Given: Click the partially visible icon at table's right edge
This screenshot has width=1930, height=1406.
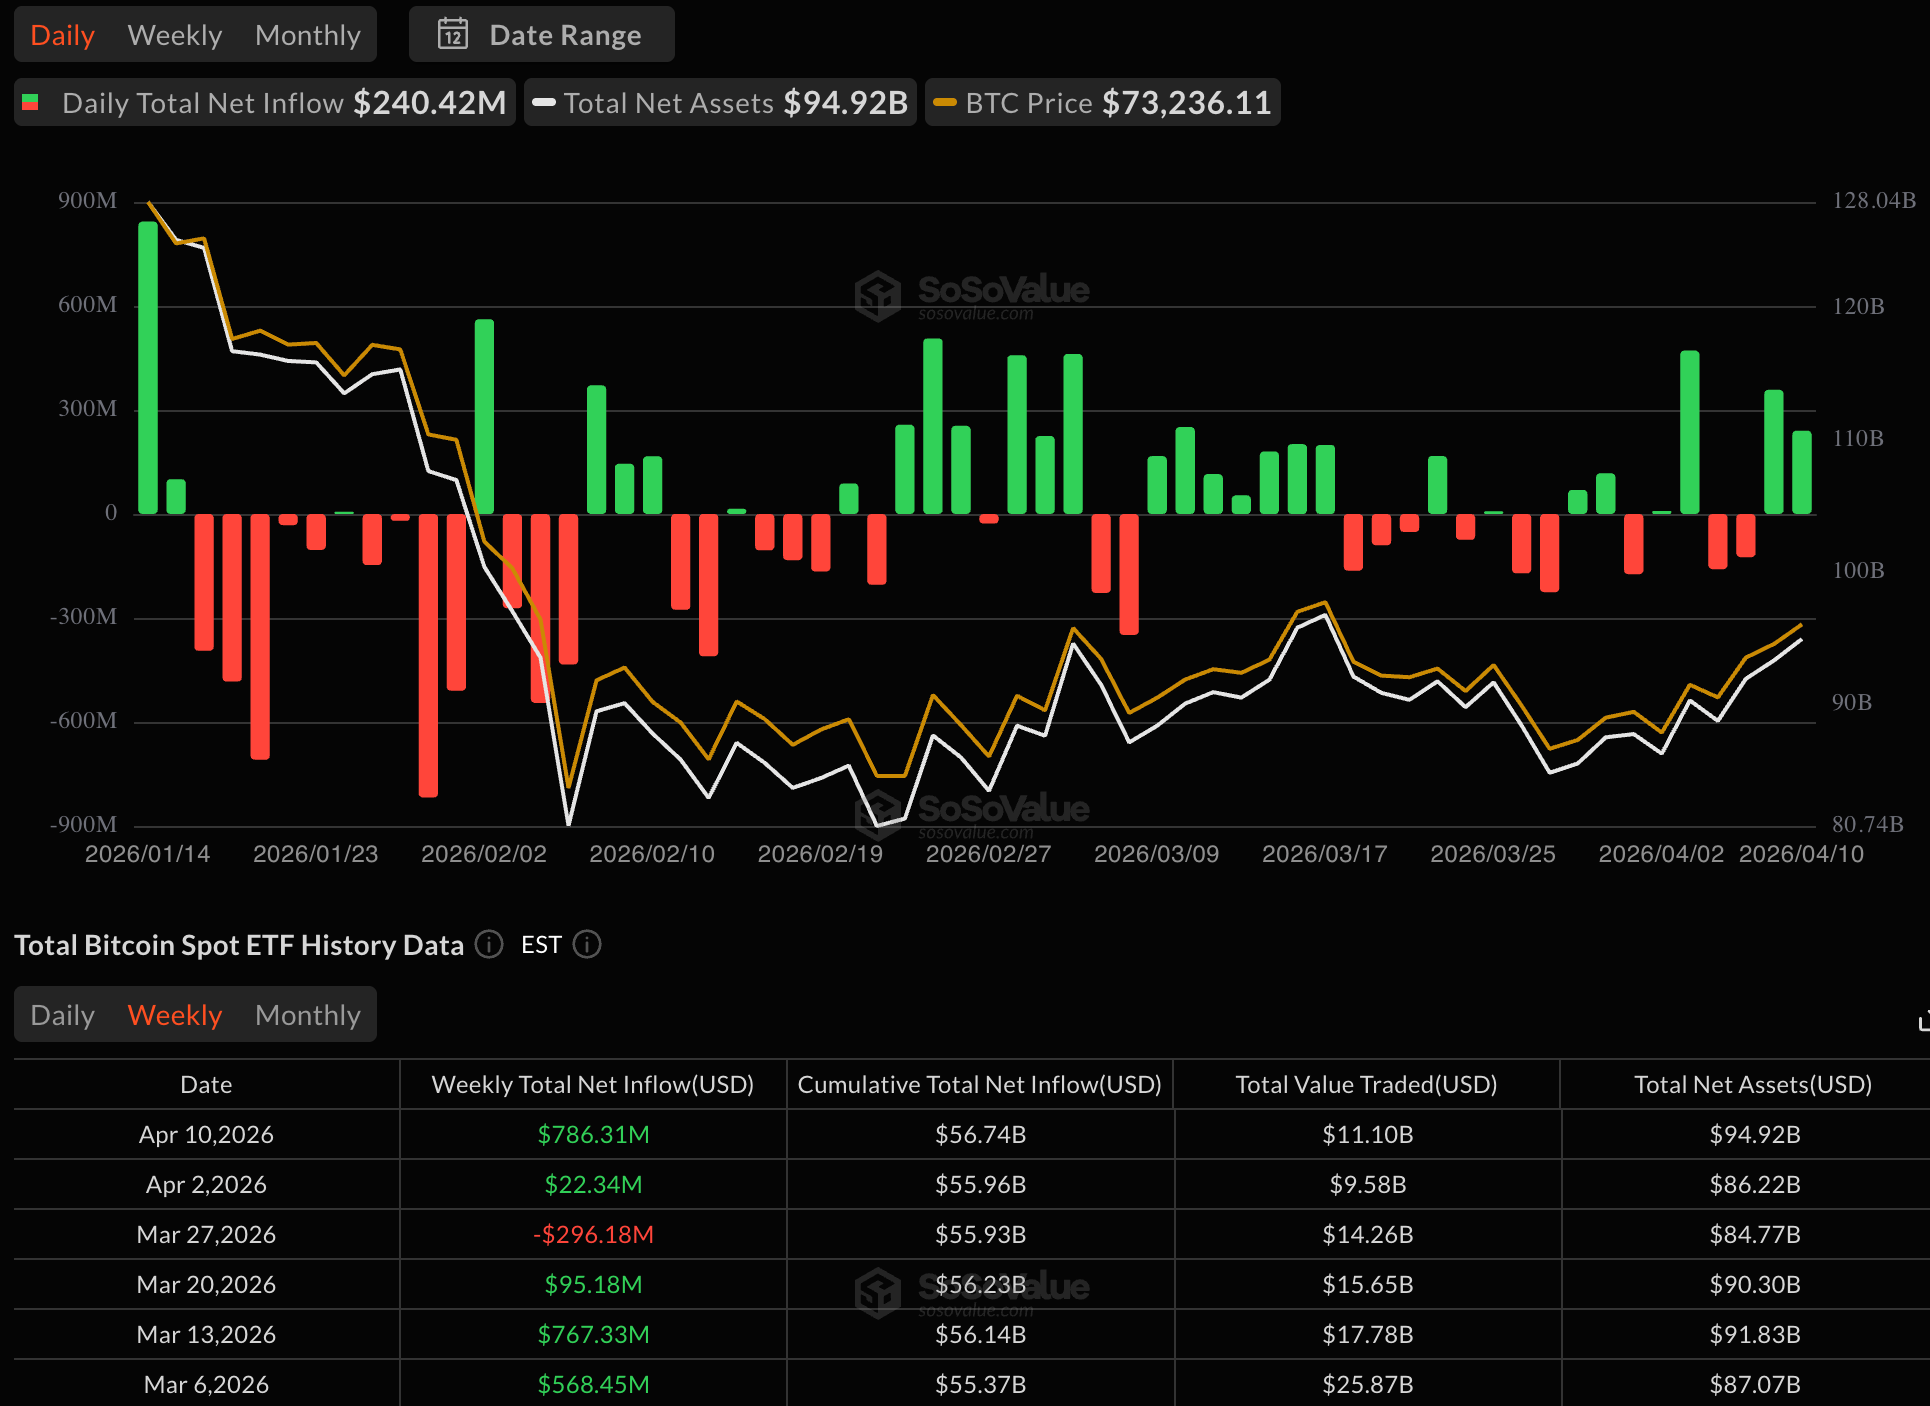Looking at the screenshot, I should coord(1923,1021).
